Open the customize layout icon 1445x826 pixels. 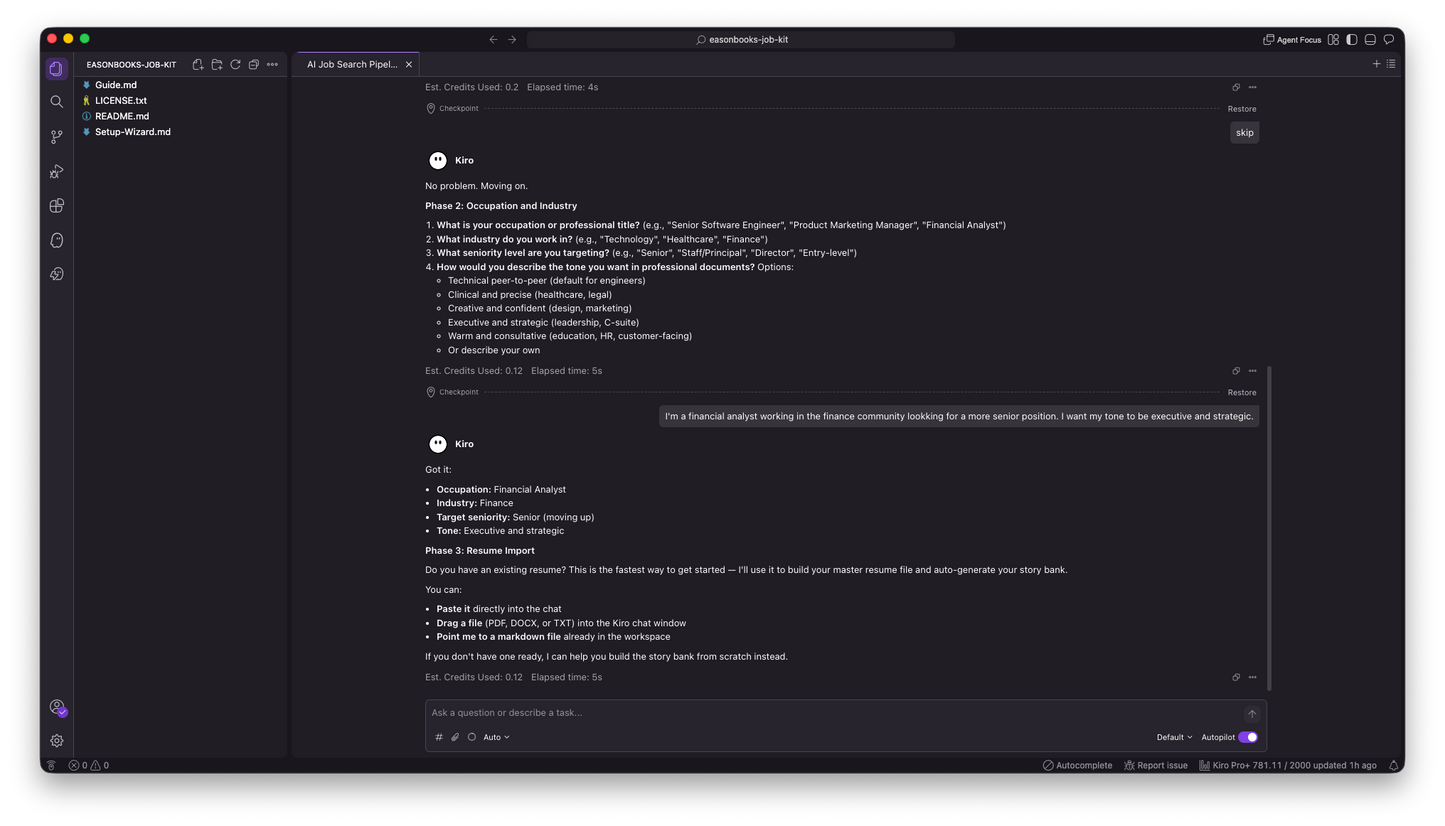click(1333, 40)
